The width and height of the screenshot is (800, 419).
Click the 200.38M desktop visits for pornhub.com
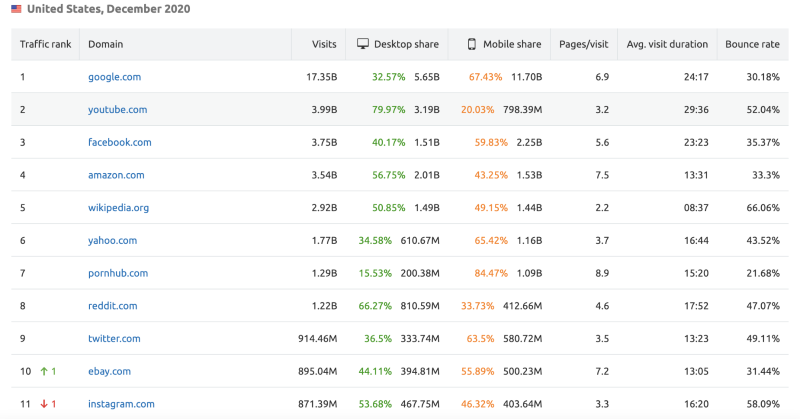[x=420, y=273]
